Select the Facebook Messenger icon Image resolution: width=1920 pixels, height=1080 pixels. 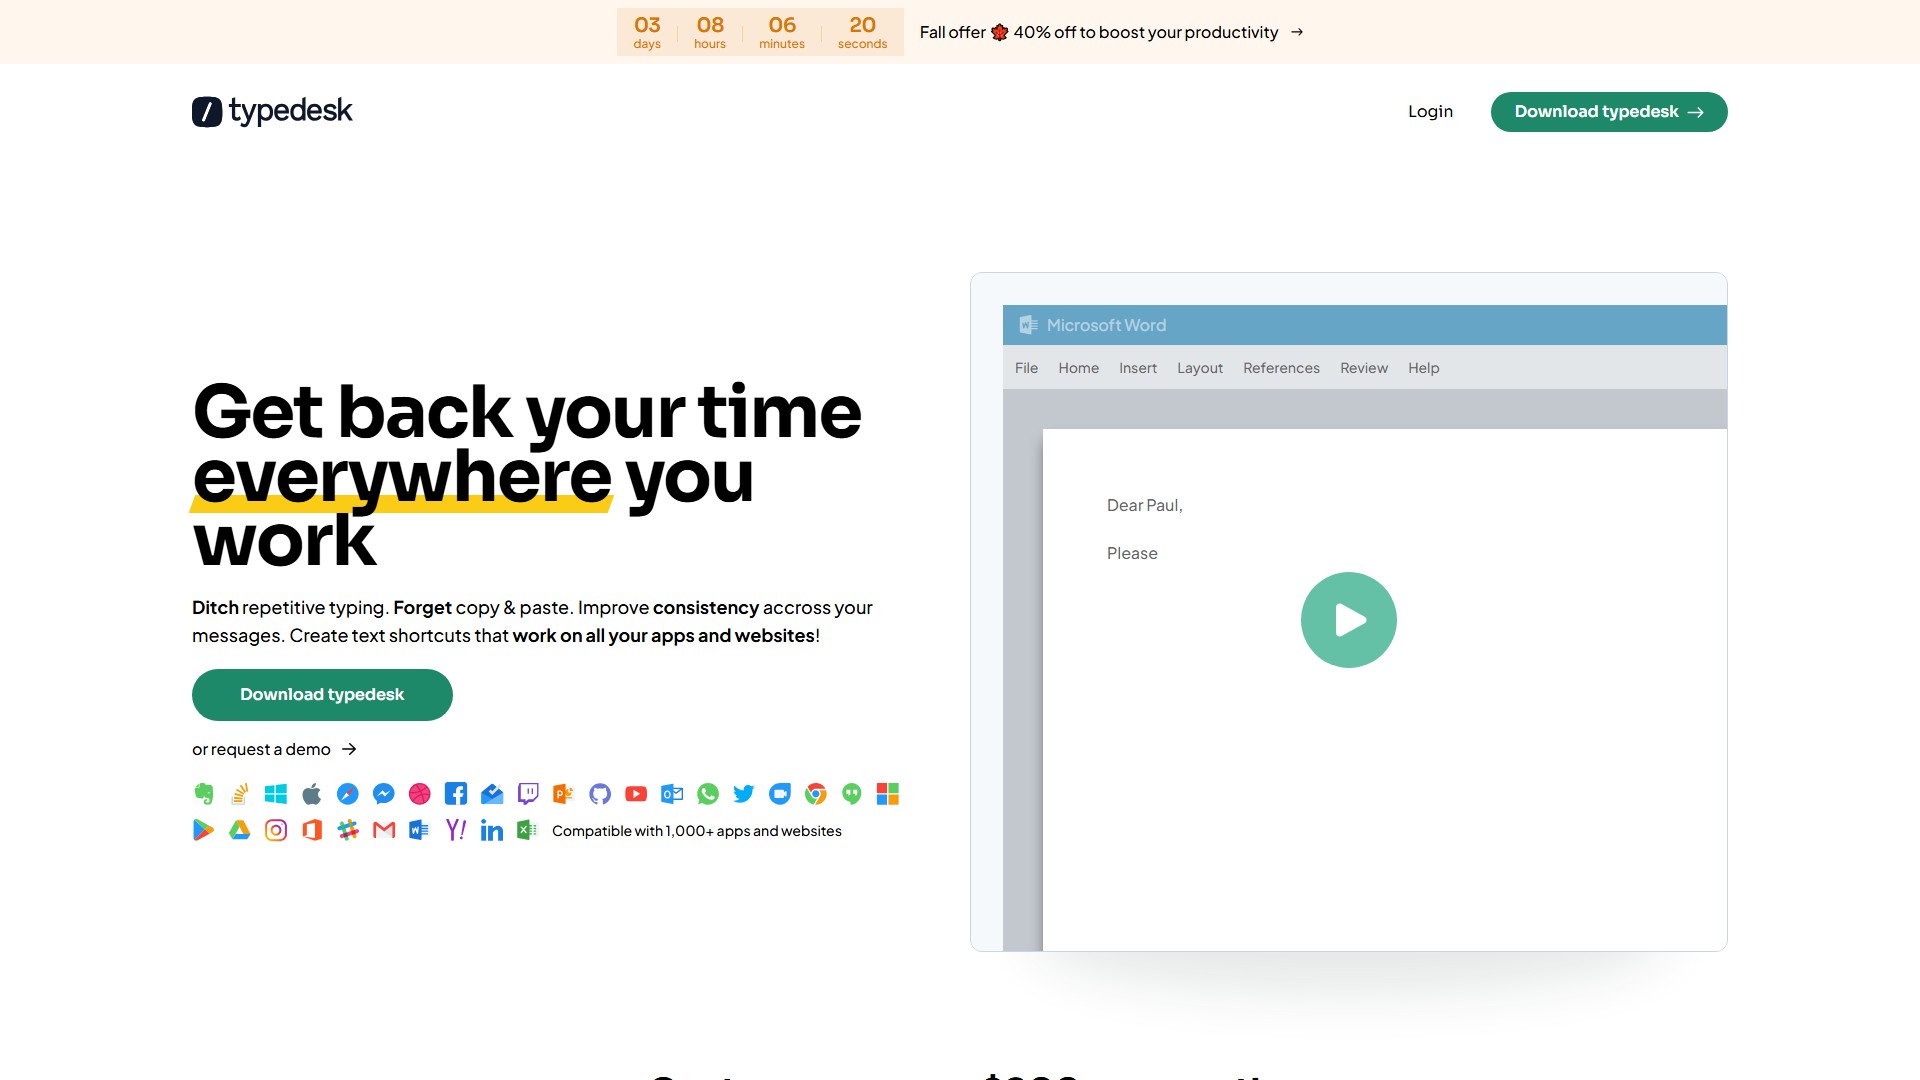tap(384, 794)
